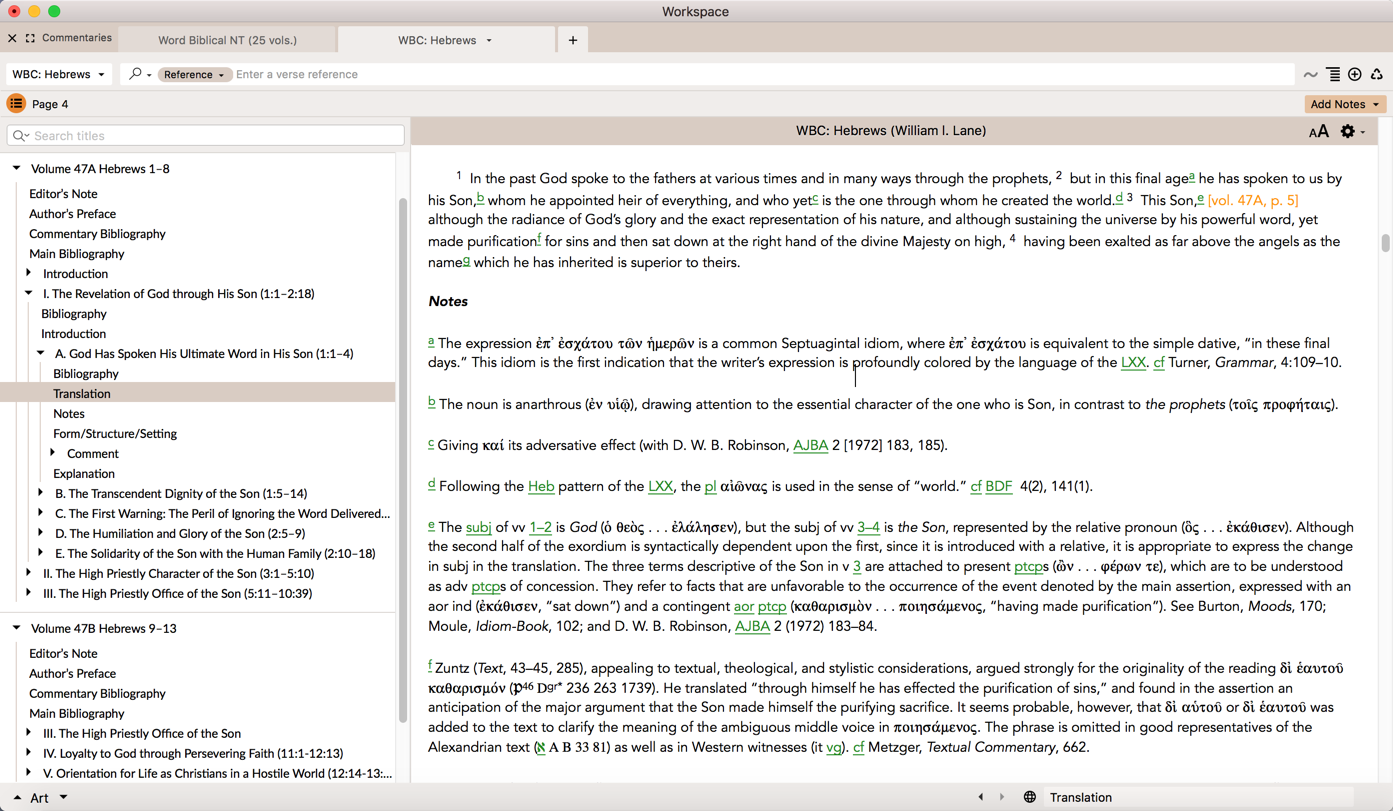The width and height of the screenshot is (1393, 811).
Task: Select Editor's Note under Volume 47A
Action: [x=63, y=194]
